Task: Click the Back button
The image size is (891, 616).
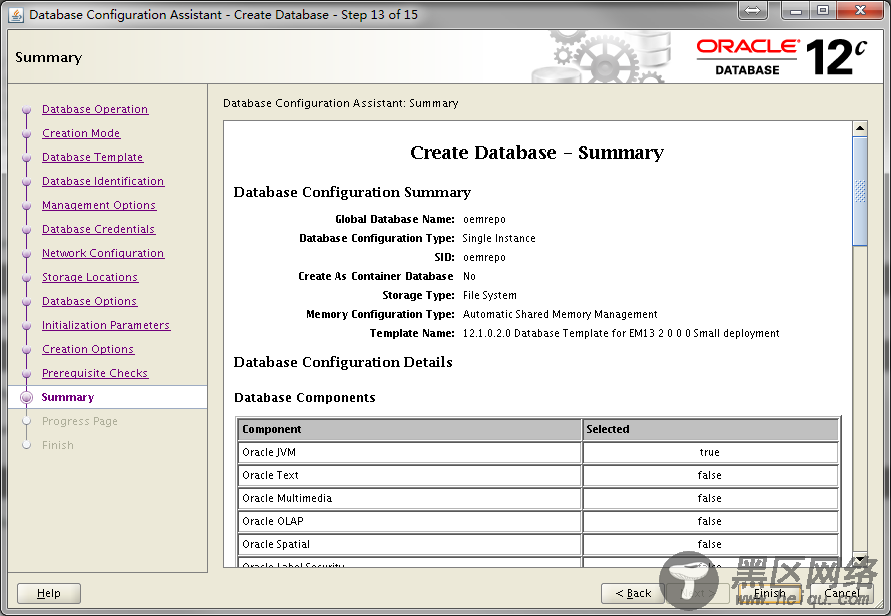Action: coord(633,593)
